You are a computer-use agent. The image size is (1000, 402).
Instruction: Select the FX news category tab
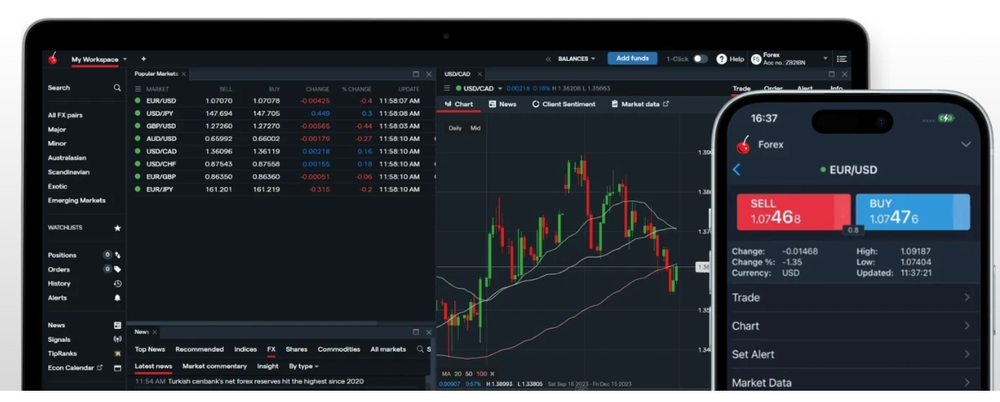tap(271, 349)
